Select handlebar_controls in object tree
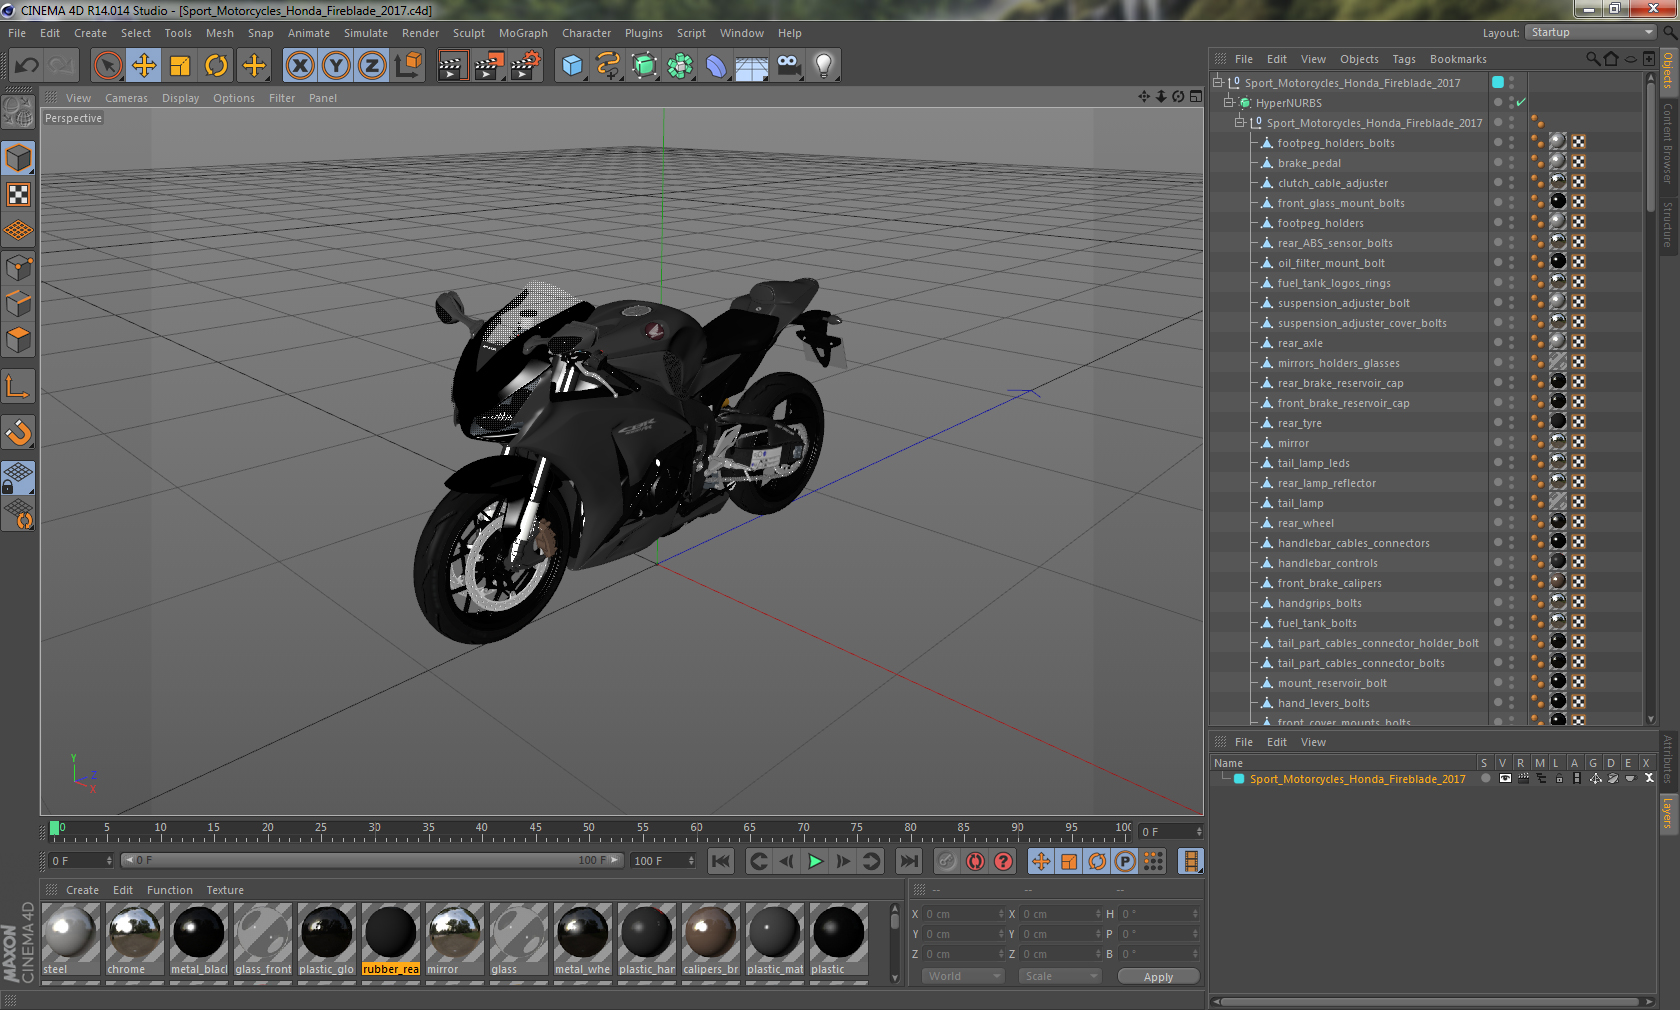This screenshot has height=1010, width=1680. pos(1327,563)
